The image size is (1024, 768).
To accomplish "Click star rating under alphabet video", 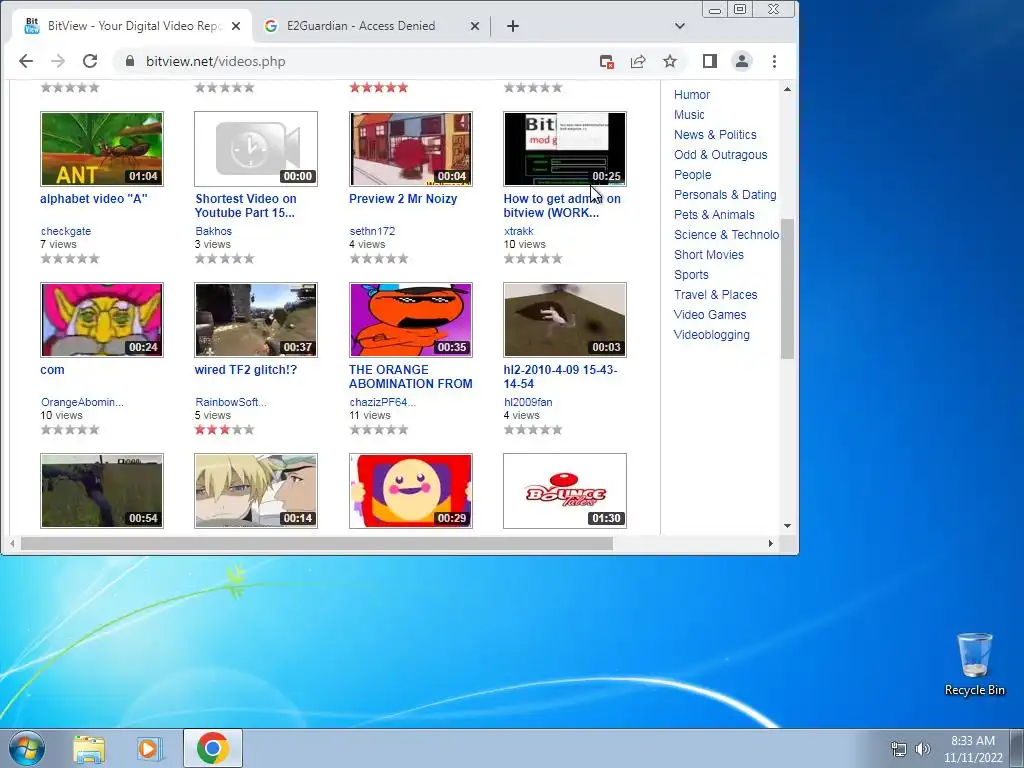I will [x=70, y=259].
